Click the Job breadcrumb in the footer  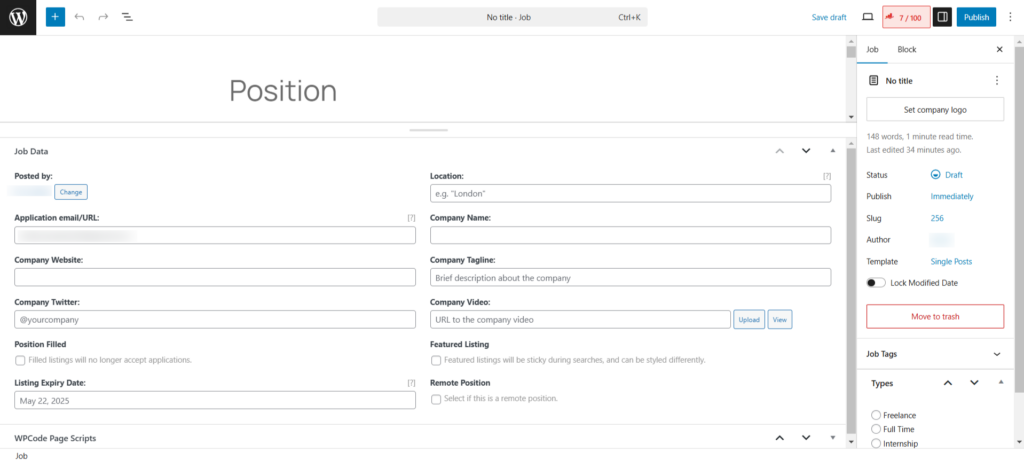click(x=22, y=455)
